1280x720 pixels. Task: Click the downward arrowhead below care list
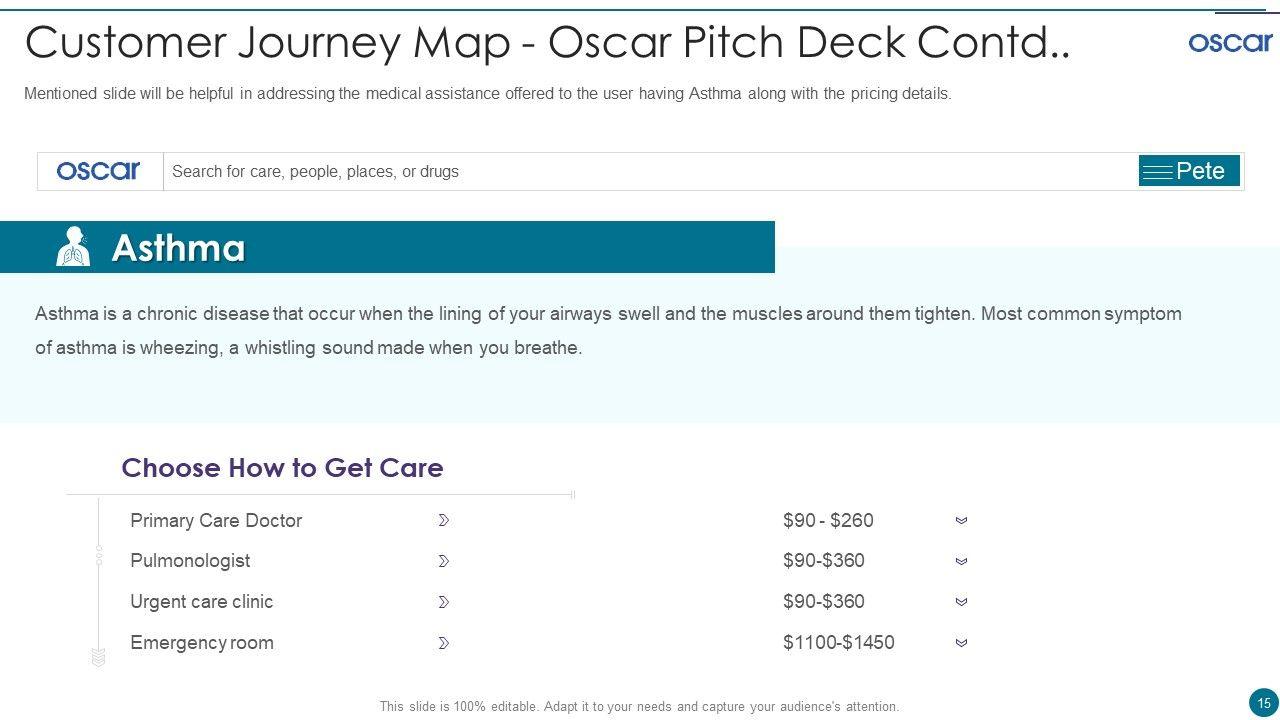click(x=98, y=657)
